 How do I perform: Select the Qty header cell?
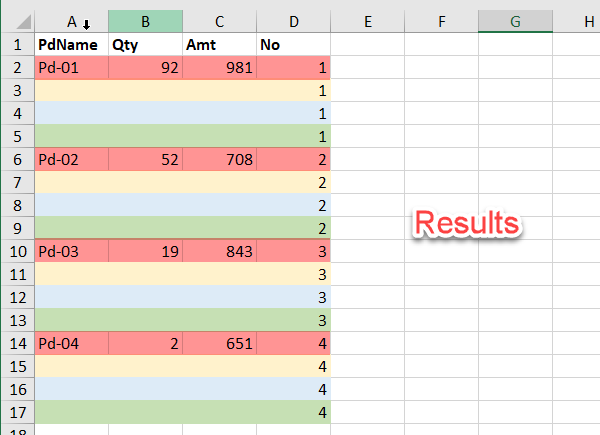pyautogui.click(x=145, y=44)
